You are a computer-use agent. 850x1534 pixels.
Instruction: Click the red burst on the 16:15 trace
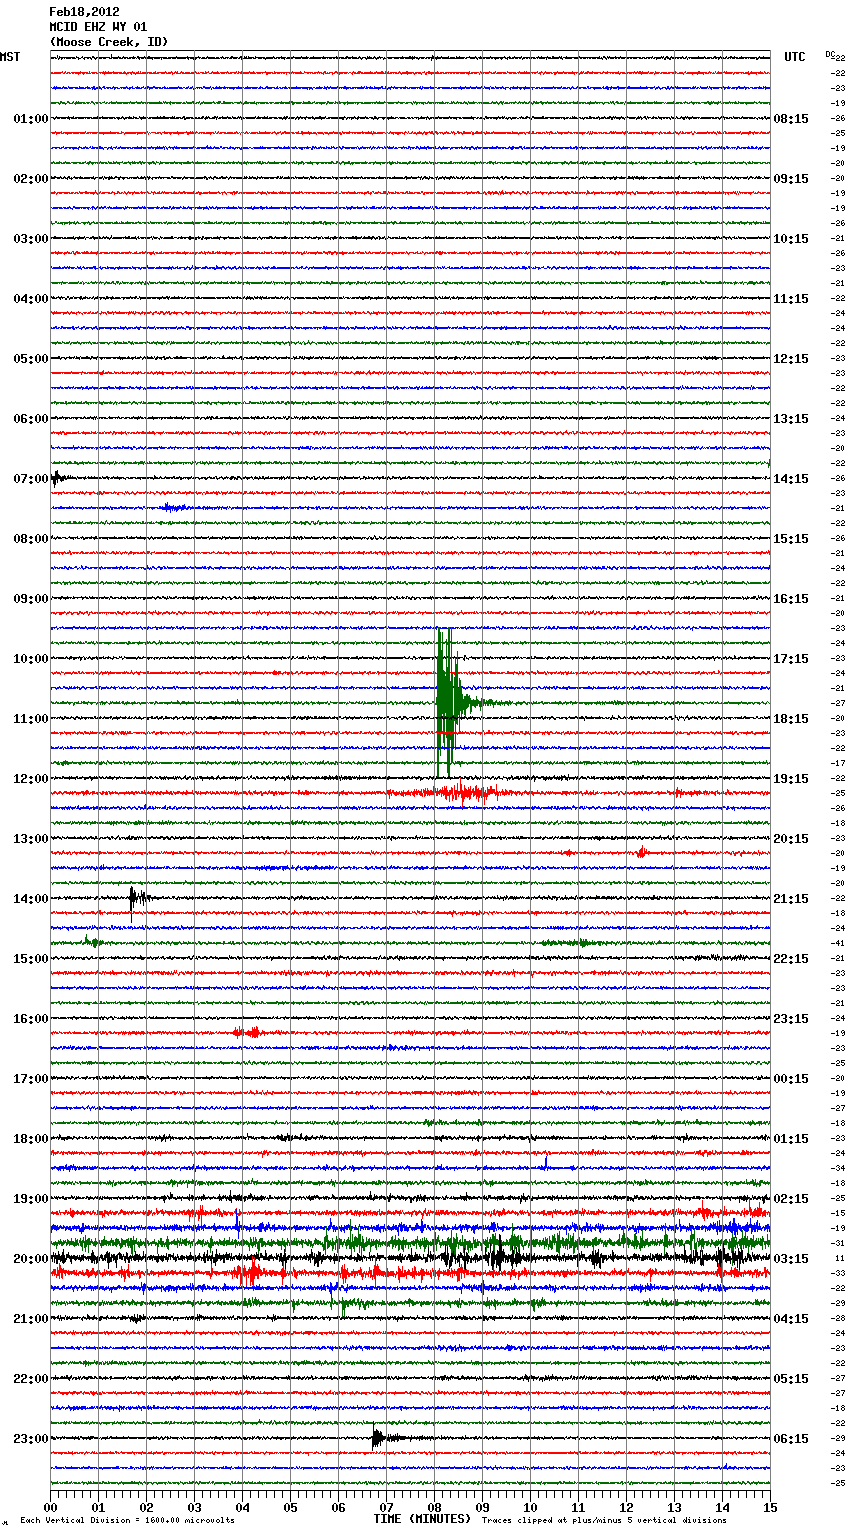(x=247, y=1032)
